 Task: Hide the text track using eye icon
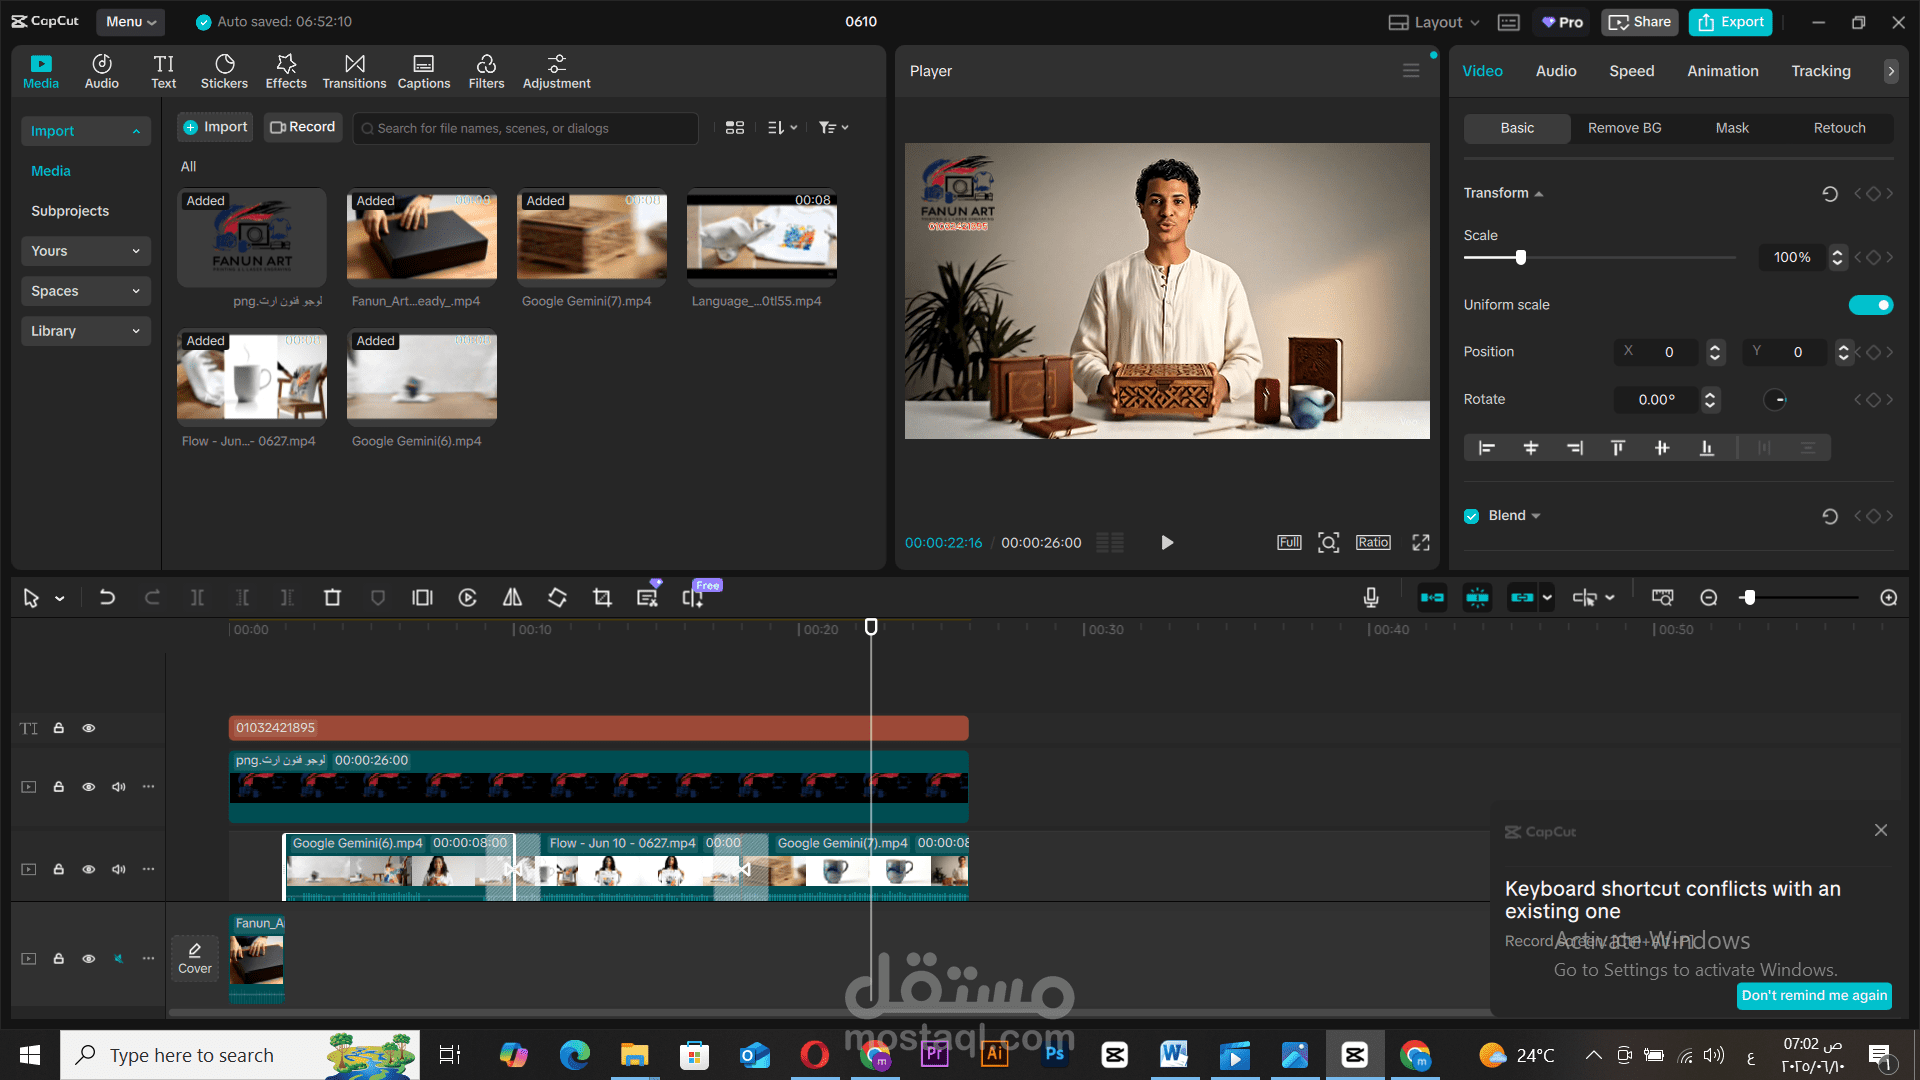[89, 728]
